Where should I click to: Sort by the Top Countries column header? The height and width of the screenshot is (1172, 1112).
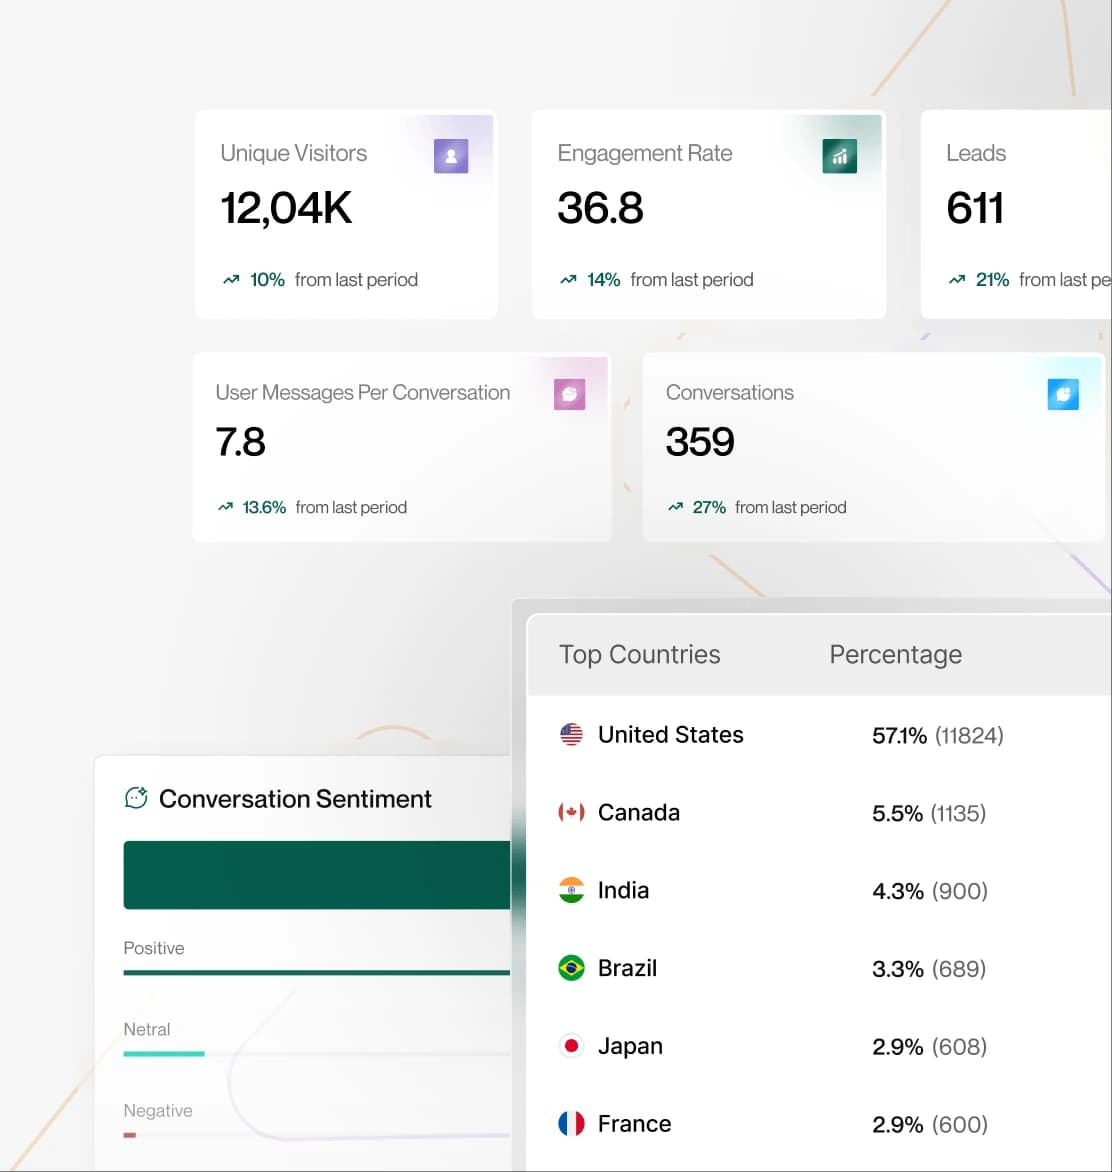pyautogui.click(x=640, y=655)
